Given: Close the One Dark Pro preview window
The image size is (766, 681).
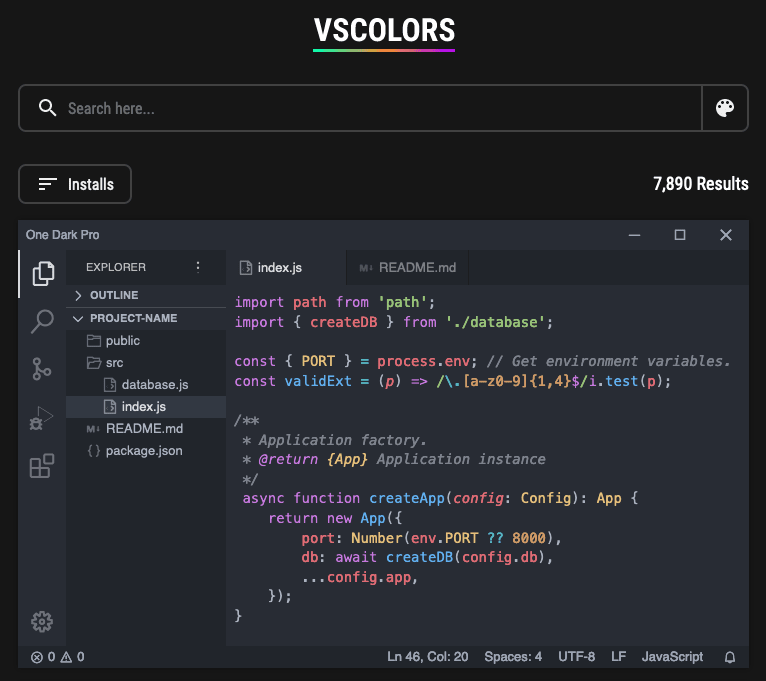Looking at the screenshot, I should pos(726,235).
